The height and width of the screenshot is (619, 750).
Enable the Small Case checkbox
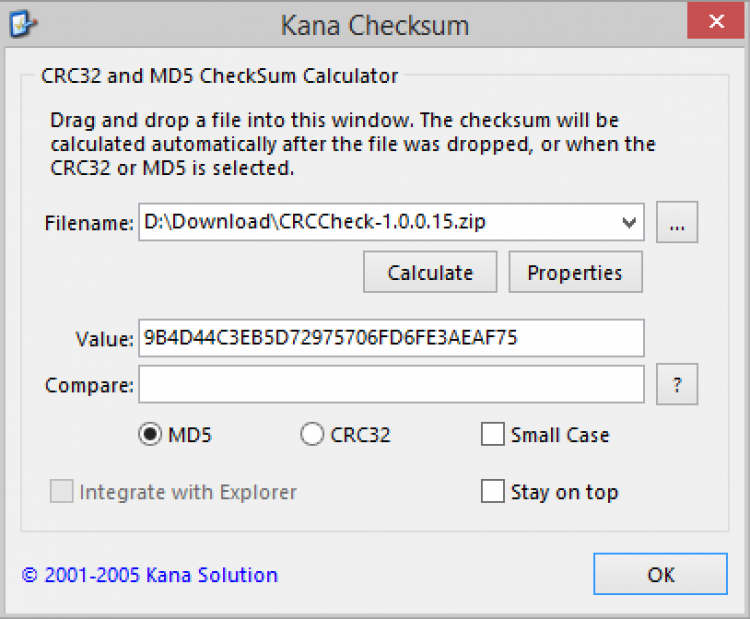(492, 435)
